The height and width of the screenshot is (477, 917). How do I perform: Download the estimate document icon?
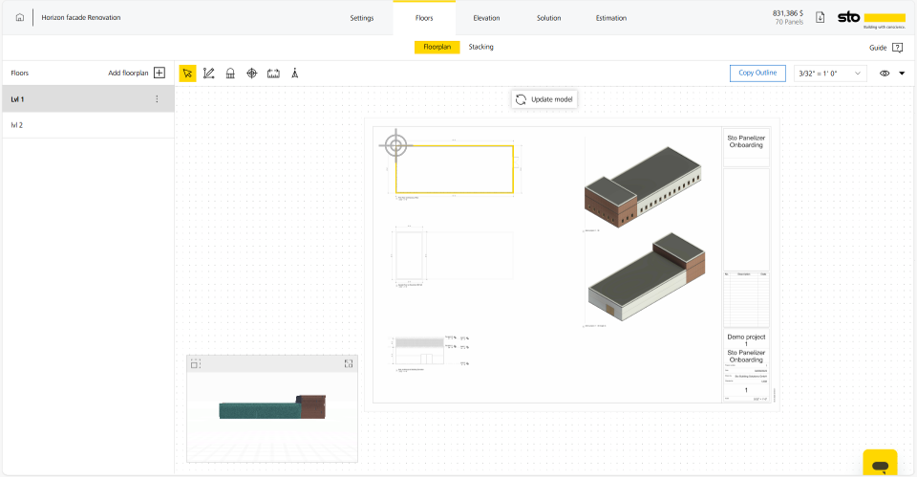click(820, 18)
